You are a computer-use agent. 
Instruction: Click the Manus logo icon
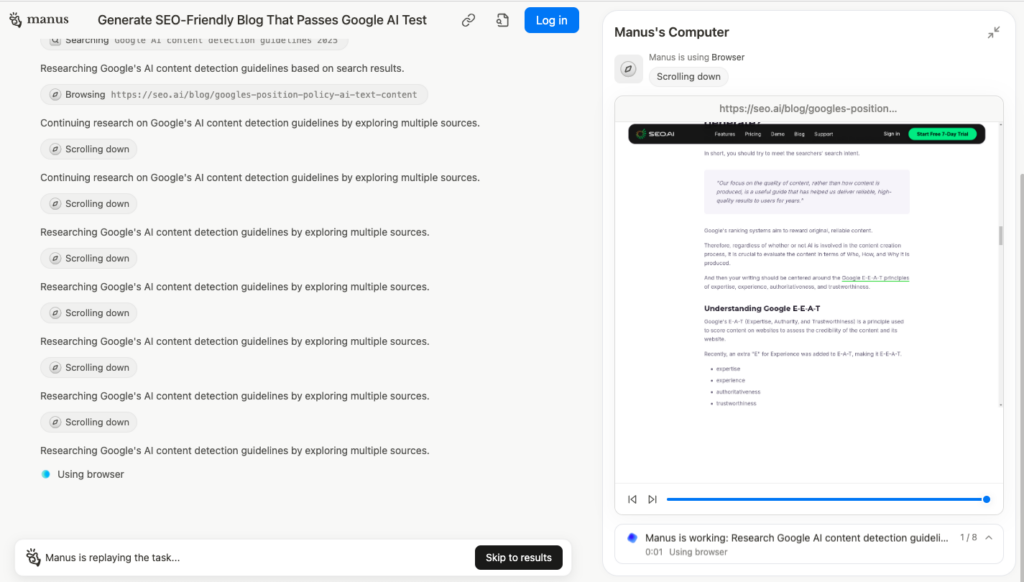pyautogui.click(x=16, y=20)
